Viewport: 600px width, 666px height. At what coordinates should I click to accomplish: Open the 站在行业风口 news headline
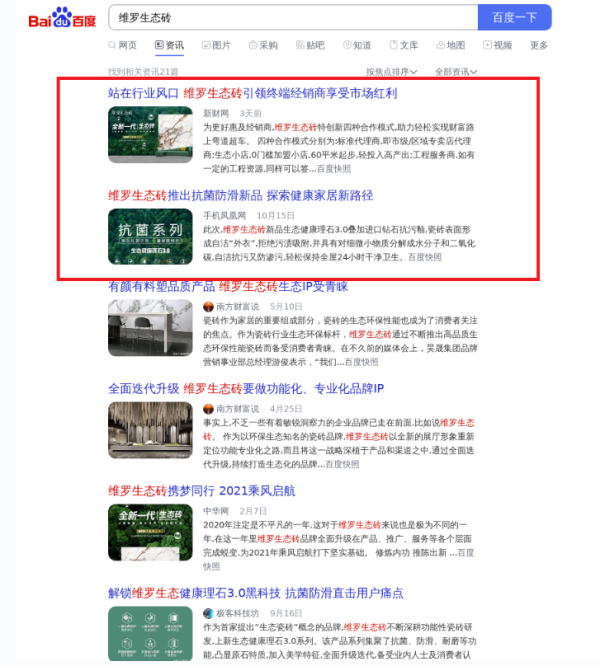(x=252, y=93)
